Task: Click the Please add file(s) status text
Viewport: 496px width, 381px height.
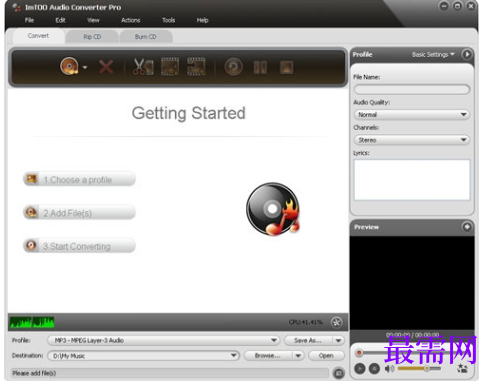Action: point(34,373)
